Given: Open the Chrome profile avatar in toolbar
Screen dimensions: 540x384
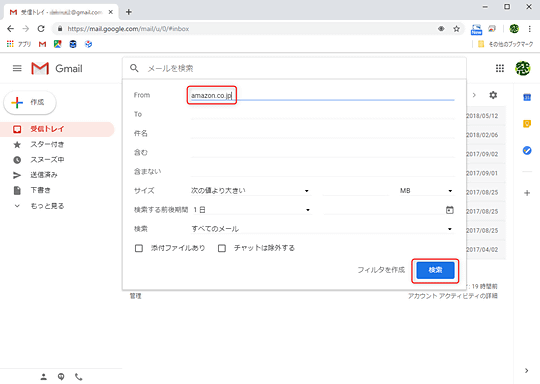Looking at the screenshot, I should pos(514,29).
